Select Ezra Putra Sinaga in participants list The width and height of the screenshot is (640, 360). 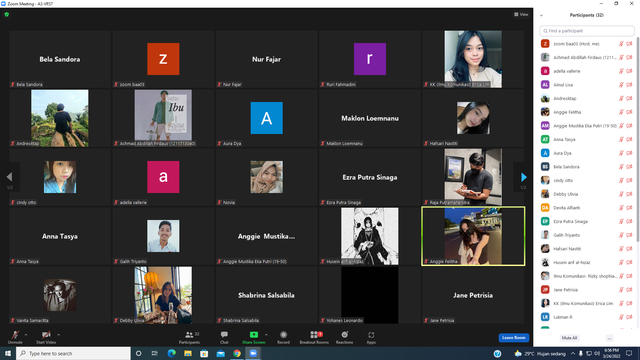click(x=587, y=221)
